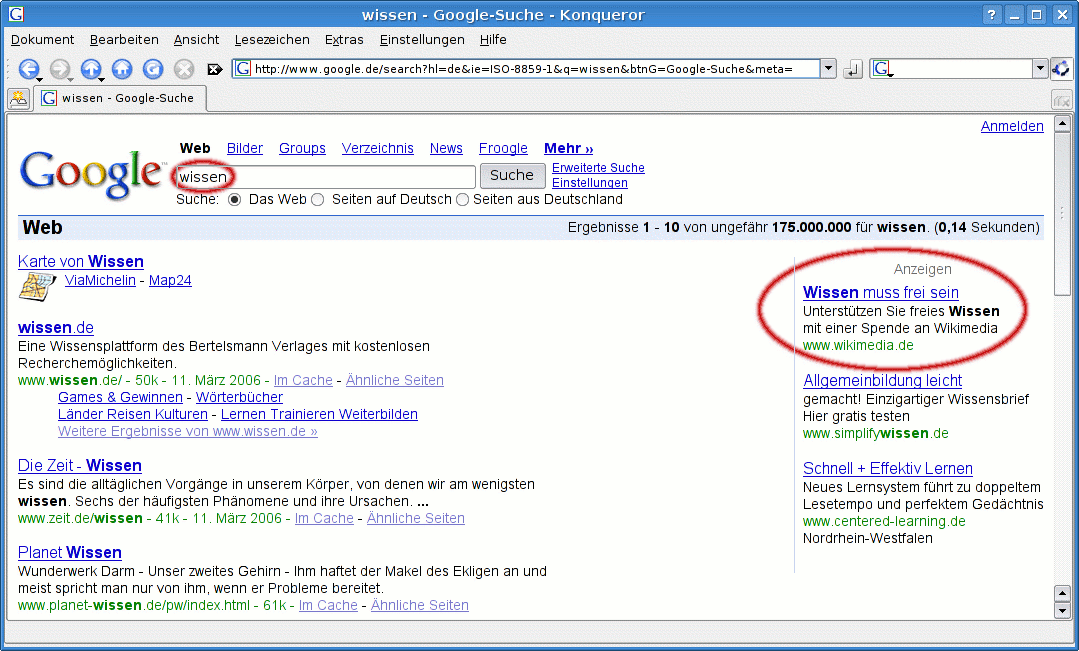Screen dimensions: 1079x651
Task: Click the Google search input field
Action: point(326,177)
